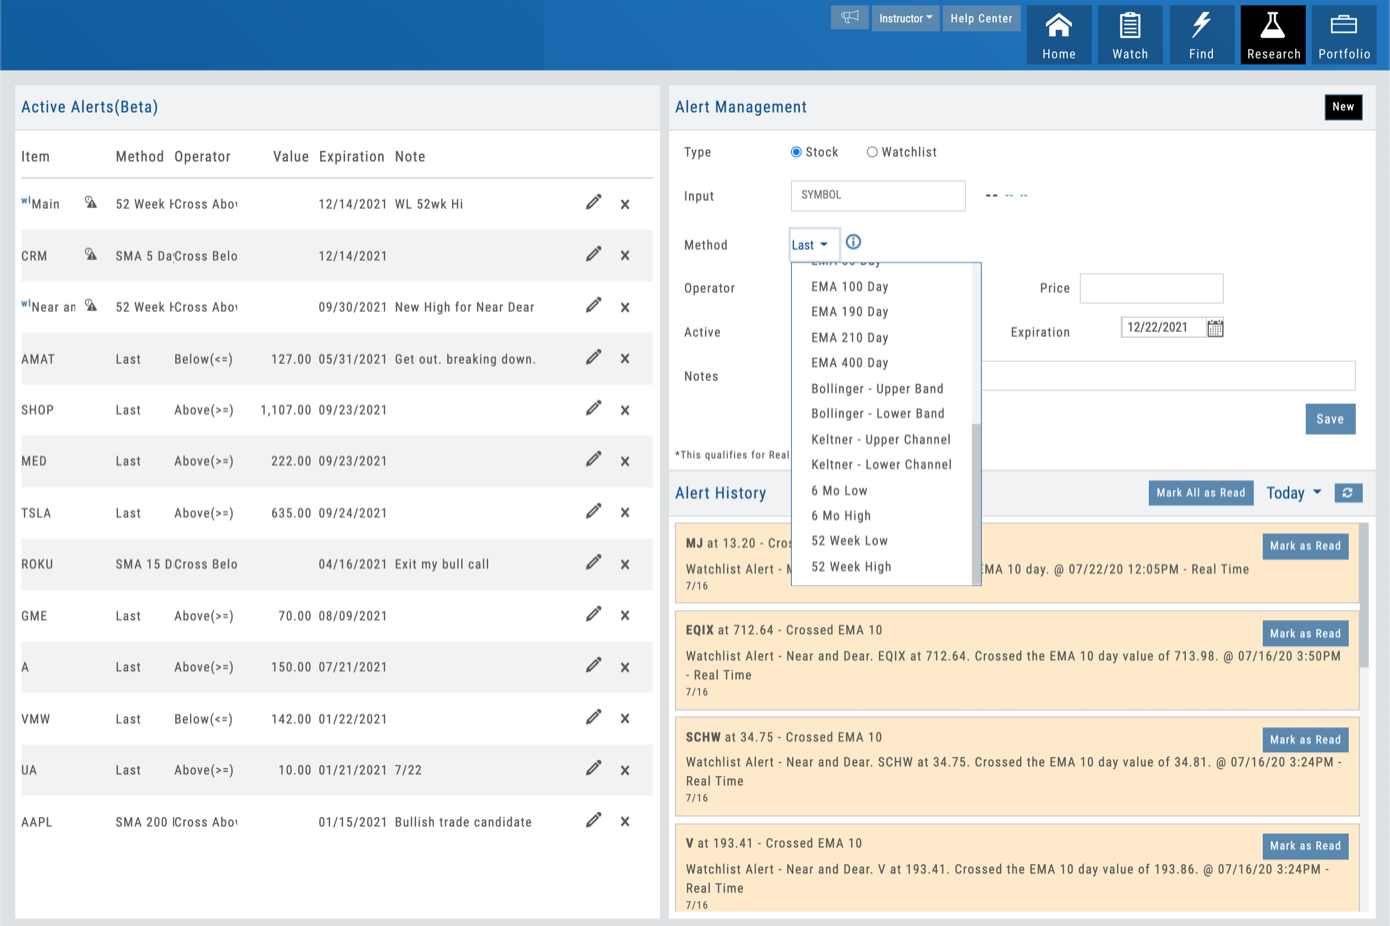
Task: Delete the VMW alert
Action: [x=625, y=719]
